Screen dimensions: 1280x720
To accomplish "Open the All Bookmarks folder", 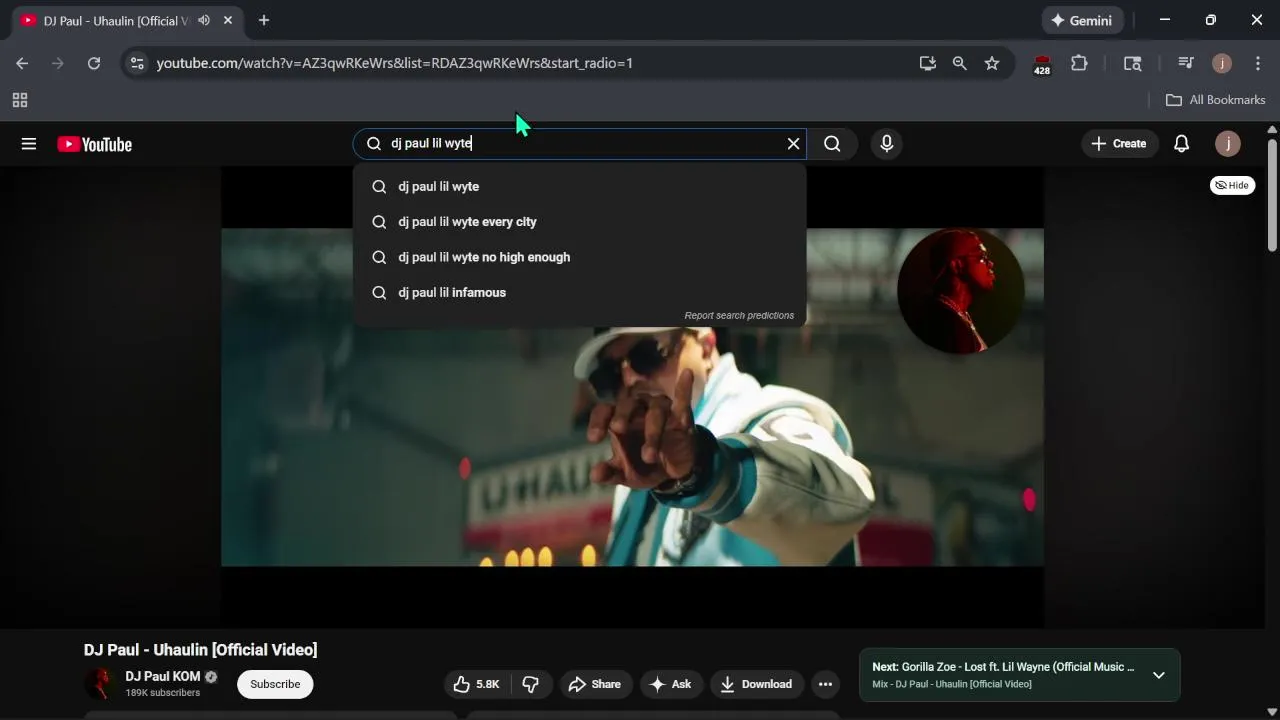I will point(1216,100).
